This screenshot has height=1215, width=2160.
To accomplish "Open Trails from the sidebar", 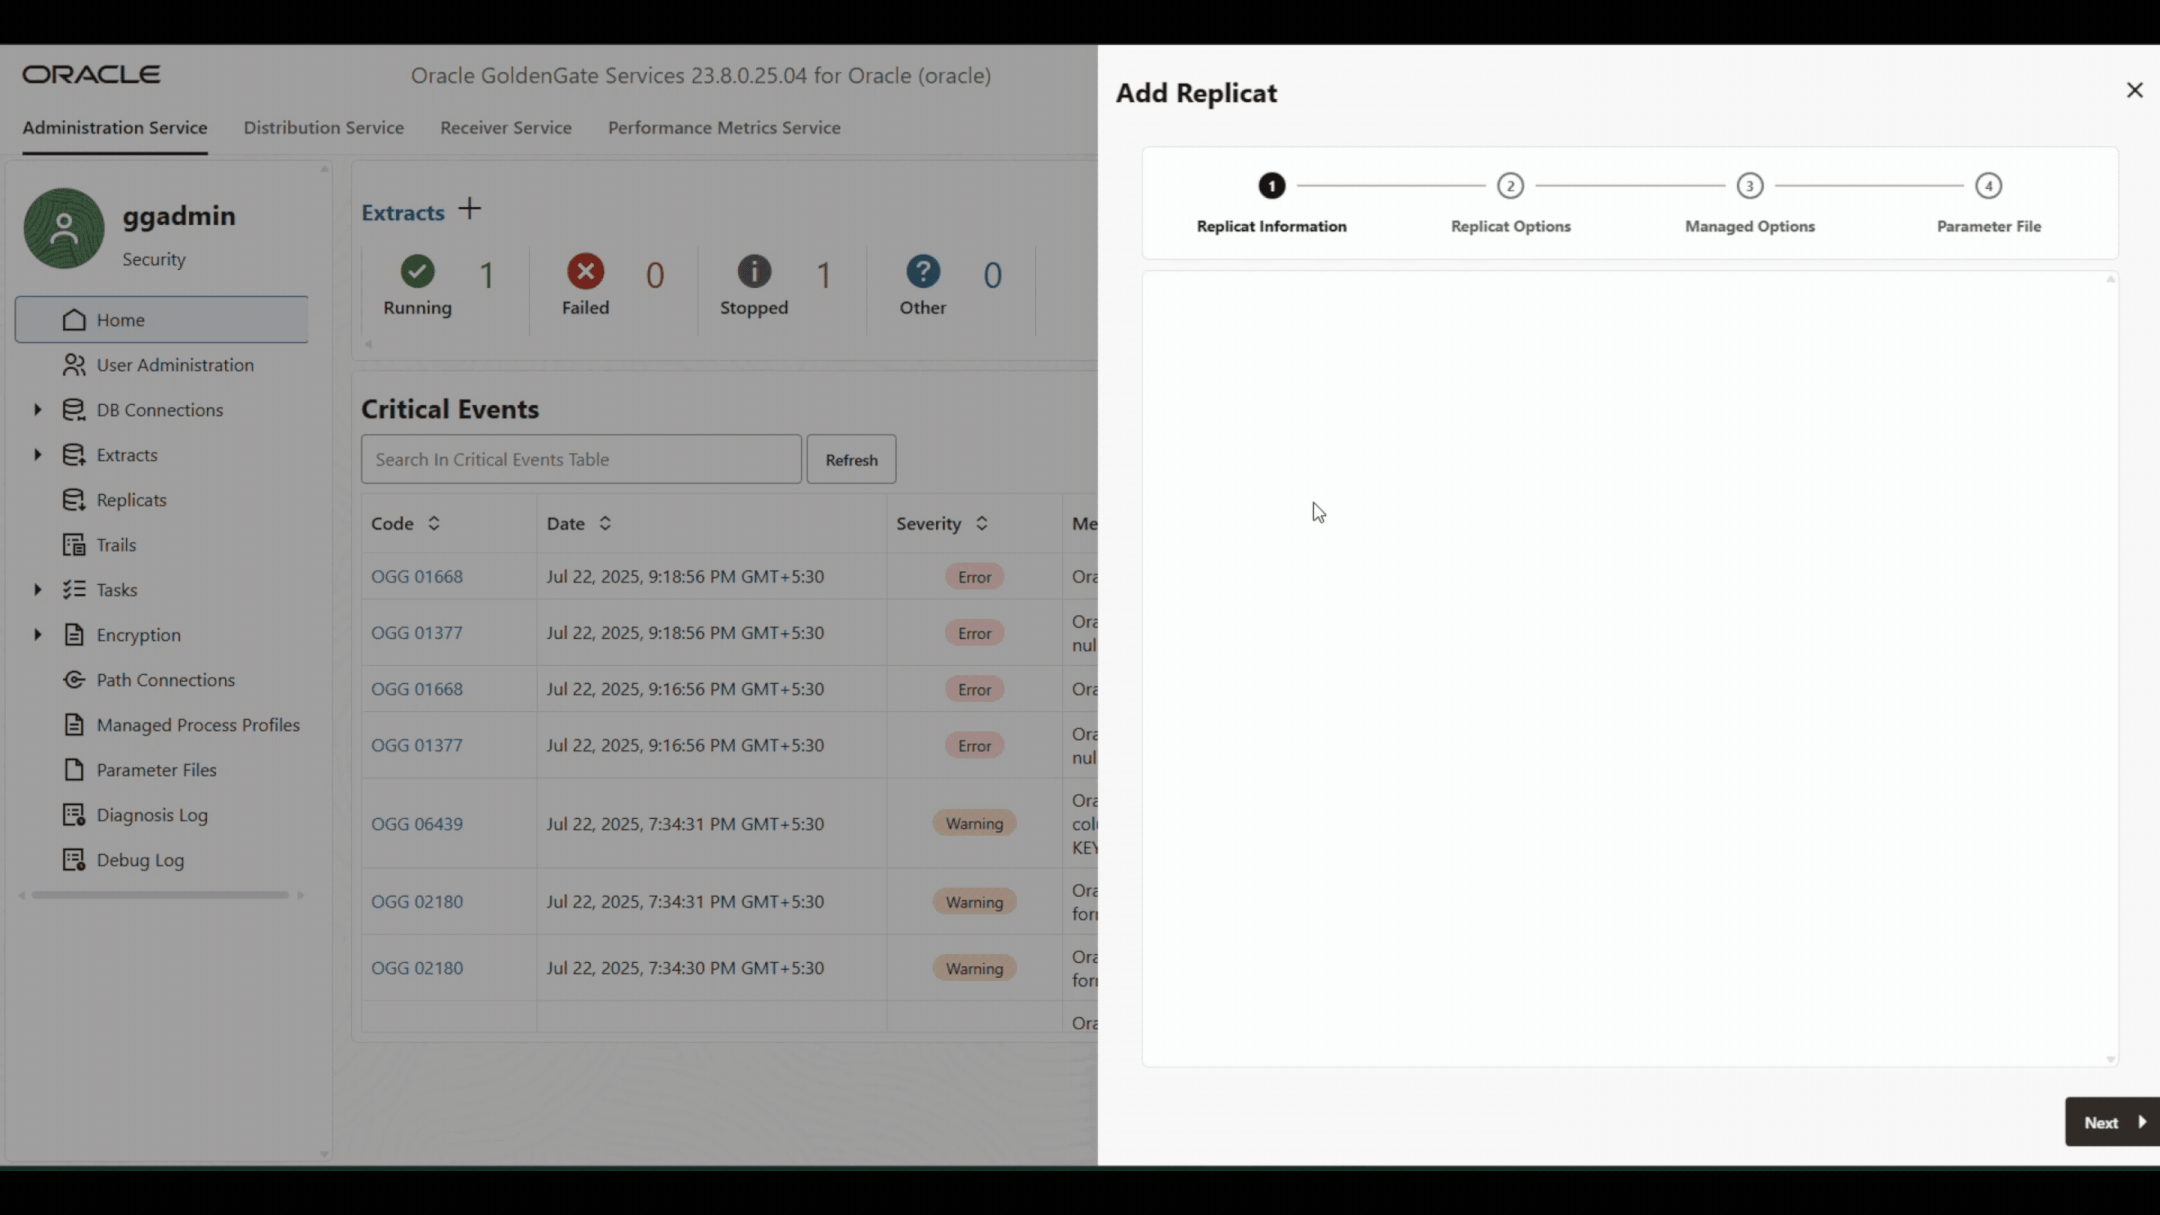I will 116,545.
